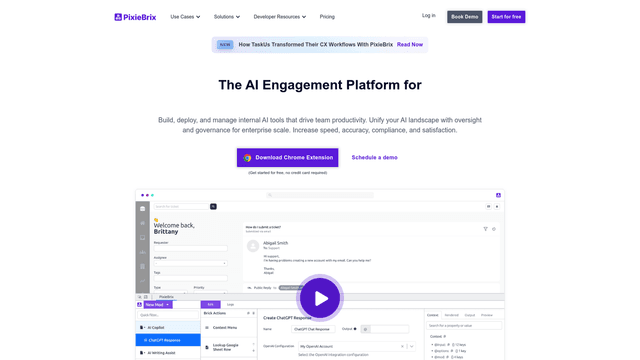Click Abigail Smith's avatar

253,246
